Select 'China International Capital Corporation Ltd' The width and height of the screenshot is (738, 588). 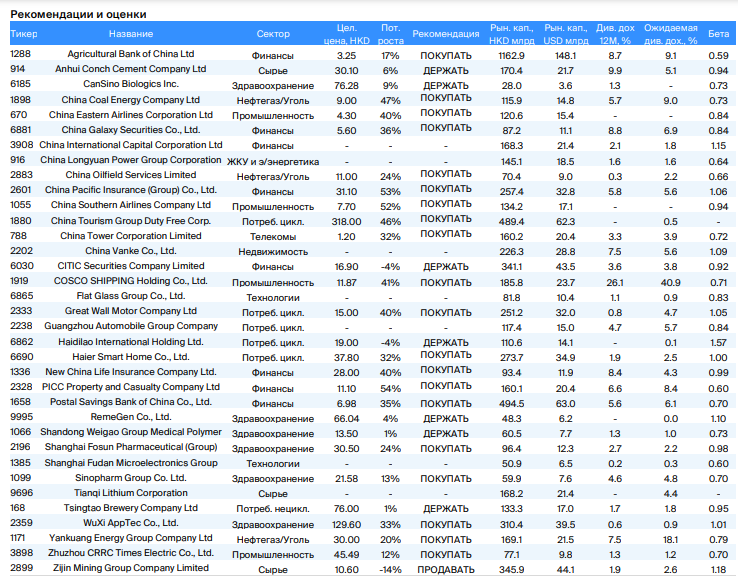pos(131,145)
